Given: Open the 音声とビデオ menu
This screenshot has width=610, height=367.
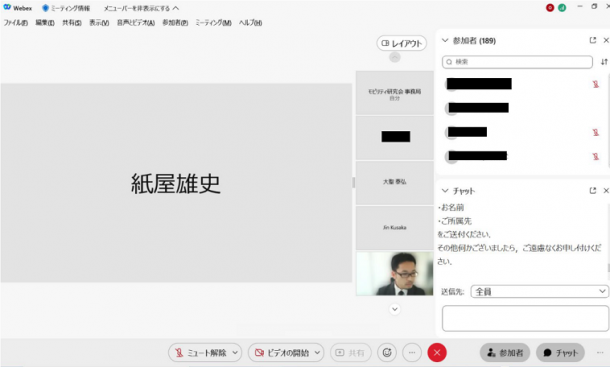Looking at the screenshot, I should pyautogui.click(x=136, y=23).
